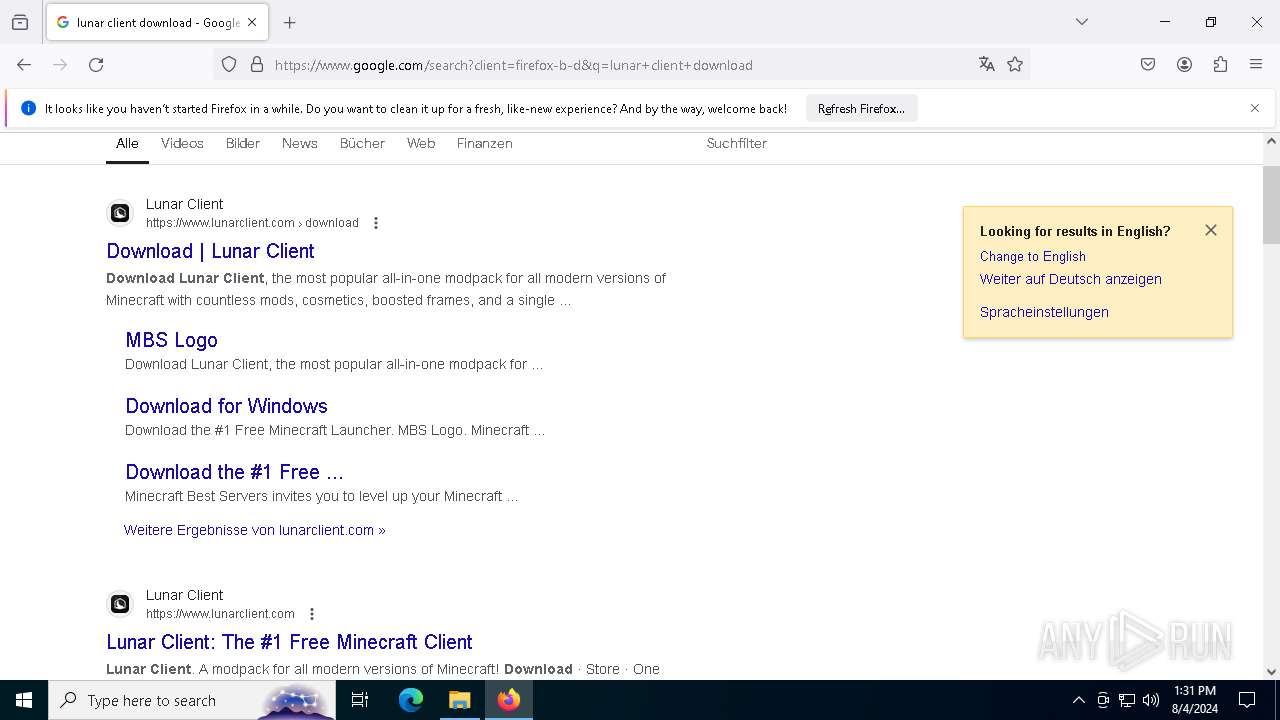Click the lunarclient.com › download URL text

tap(252, 223)
